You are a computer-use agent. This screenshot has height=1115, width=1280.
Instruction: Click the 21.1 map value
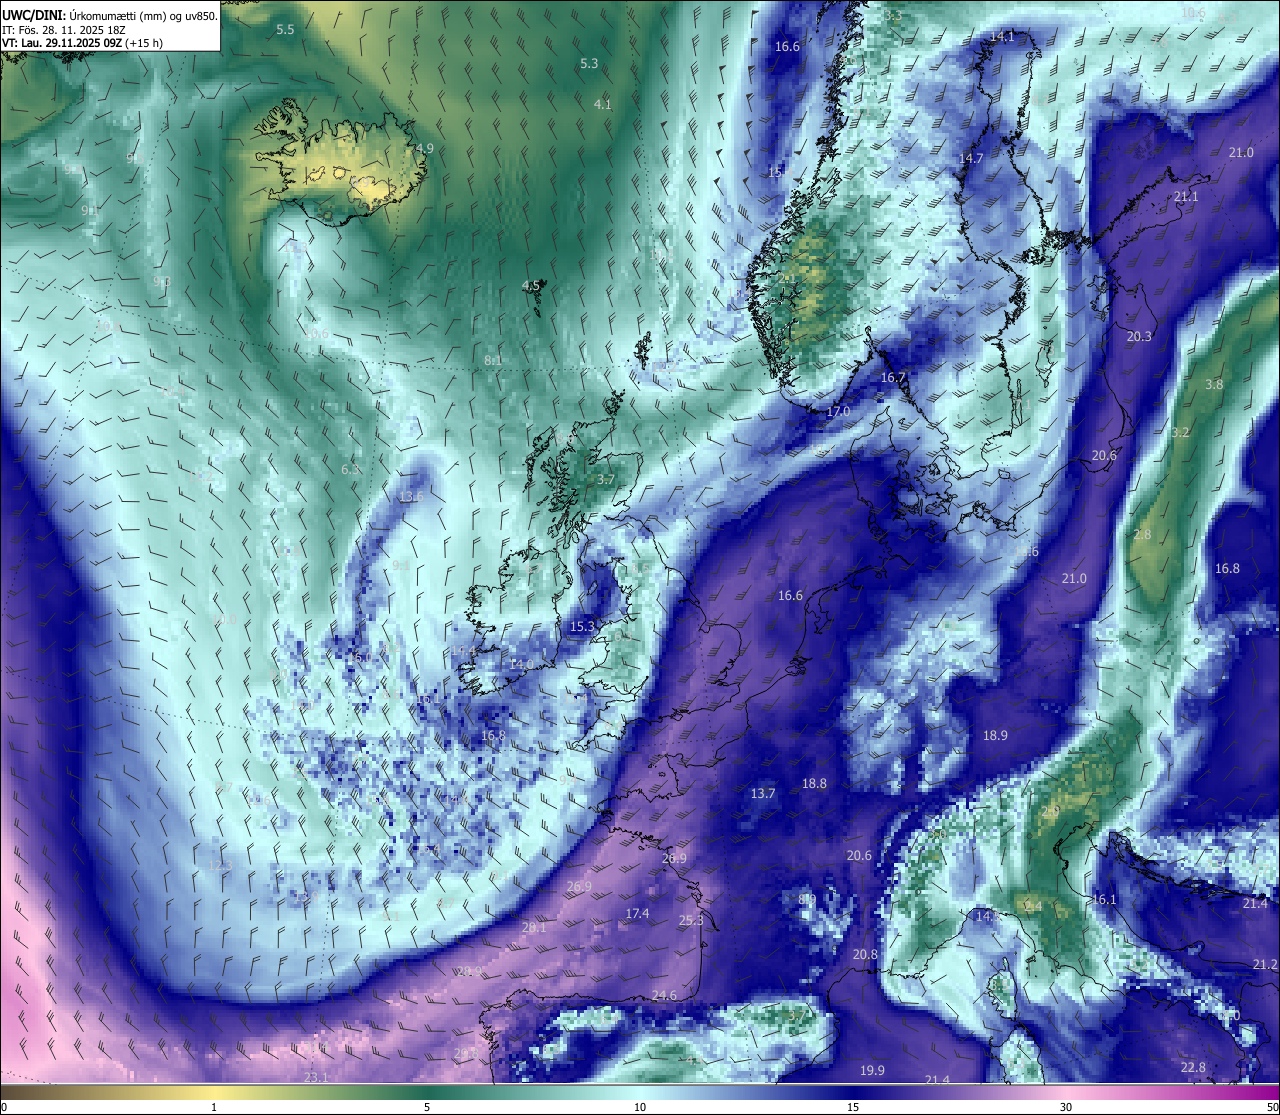click(1186, 196)
